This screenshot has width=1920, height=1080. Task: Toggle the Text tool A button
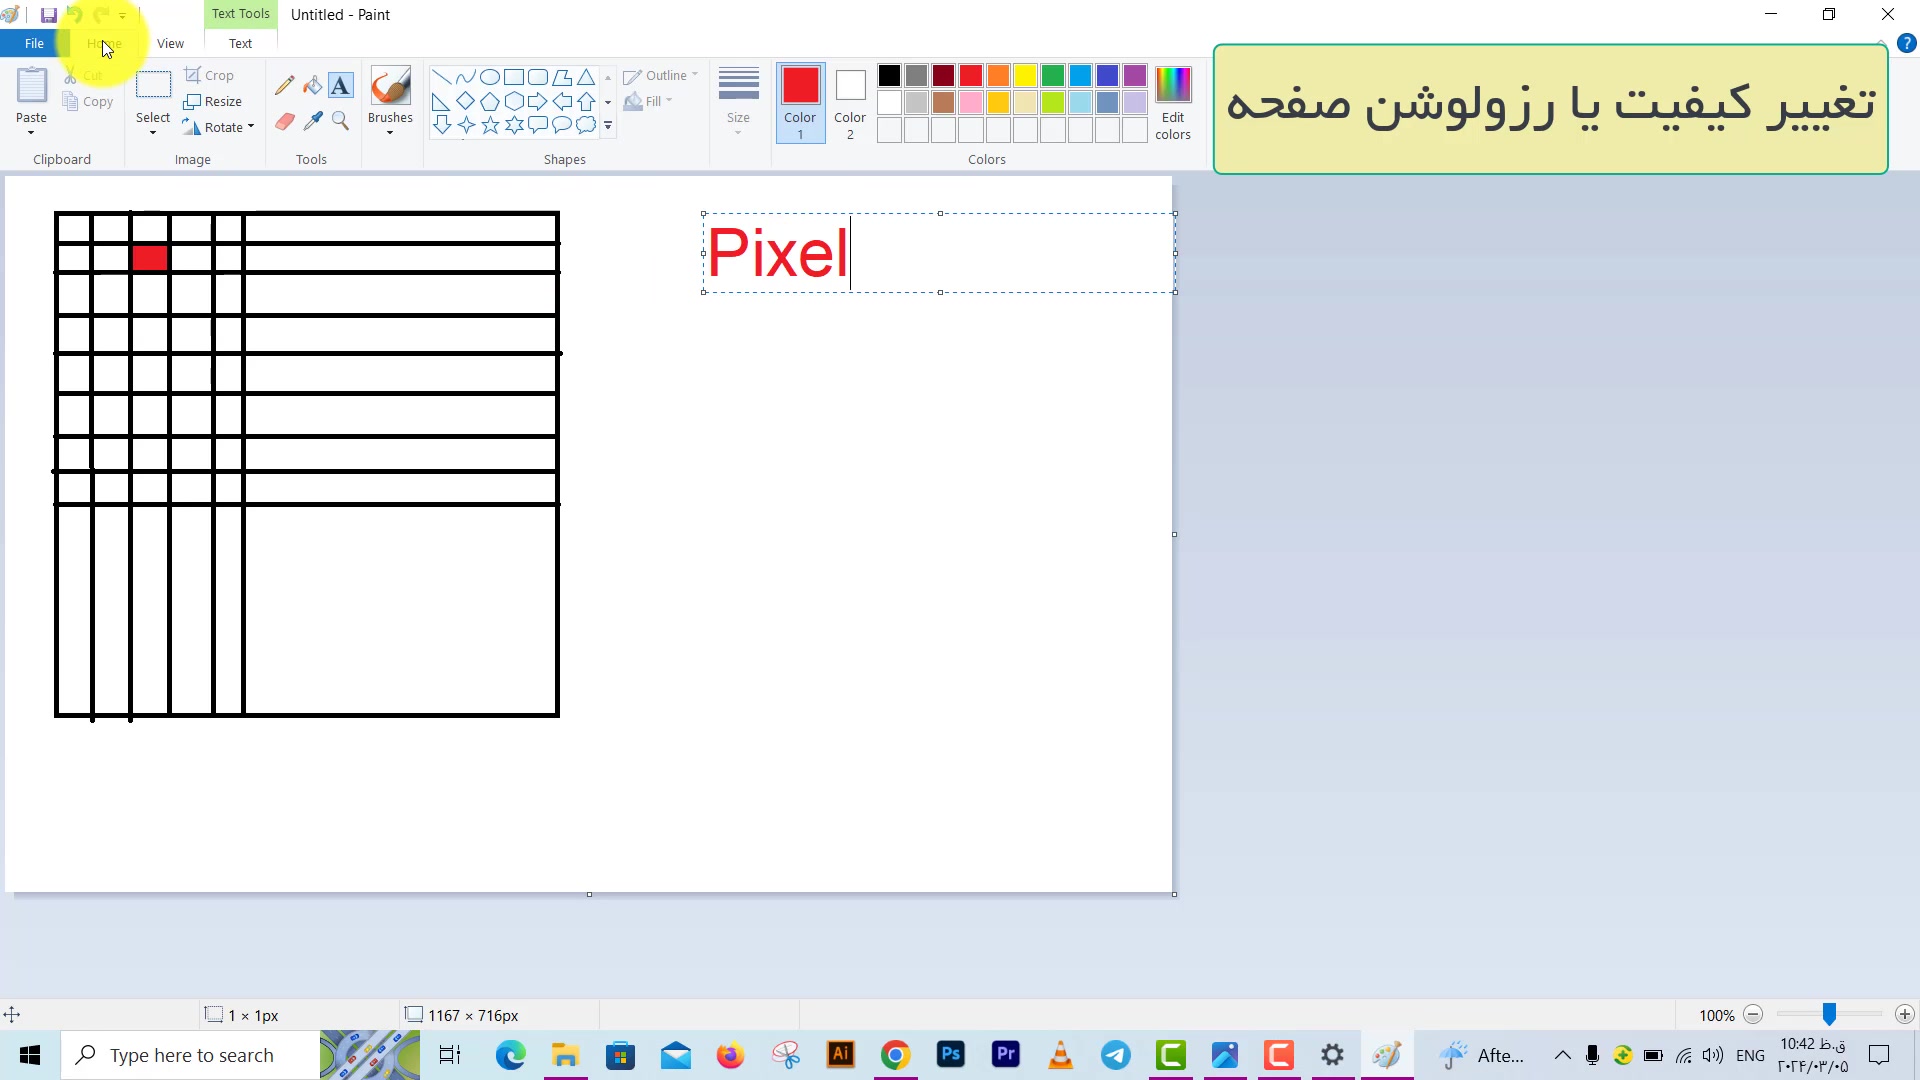[340, 86]
